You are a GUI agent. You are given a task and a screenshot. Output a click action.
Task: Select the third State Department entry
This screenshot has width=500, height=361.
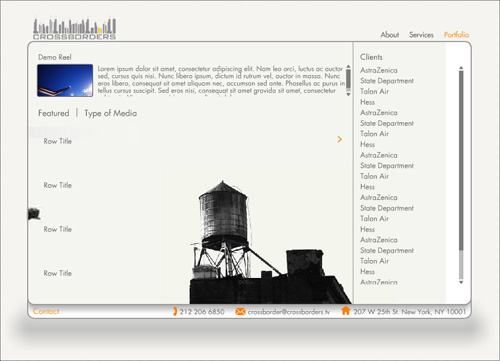(387, 166)
